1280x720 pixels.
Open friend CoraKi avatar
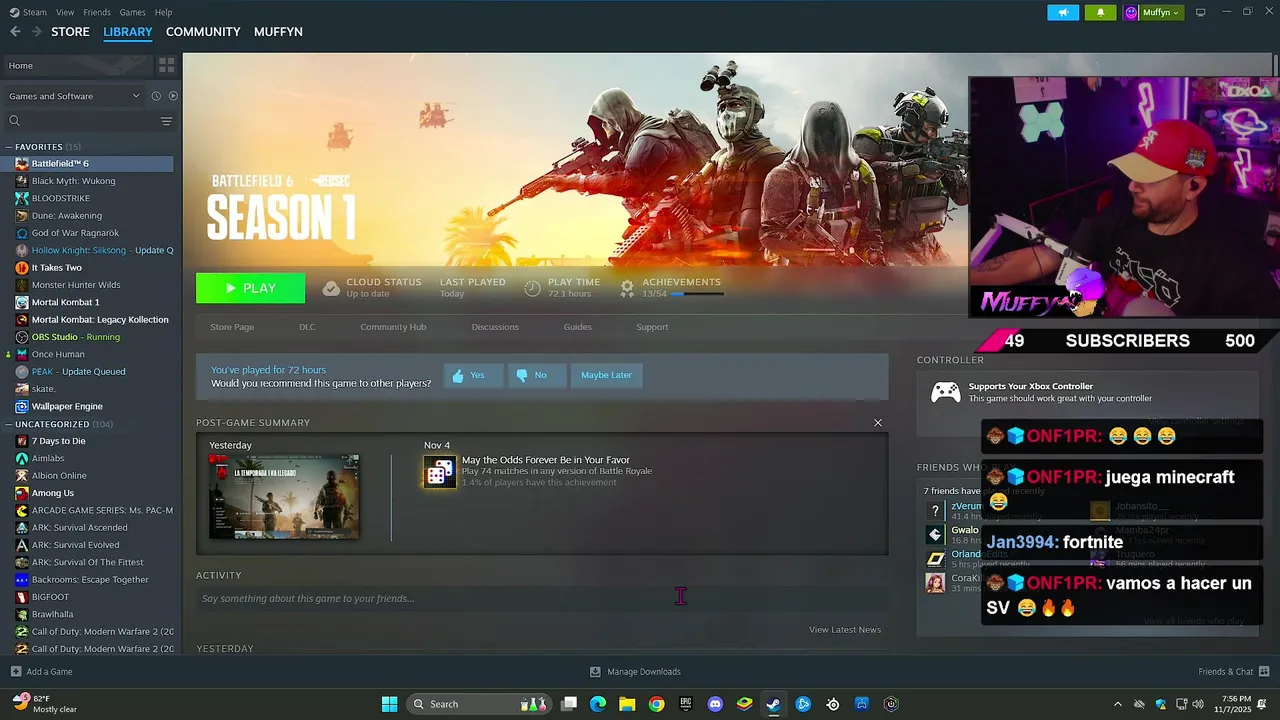click(935, 583)
